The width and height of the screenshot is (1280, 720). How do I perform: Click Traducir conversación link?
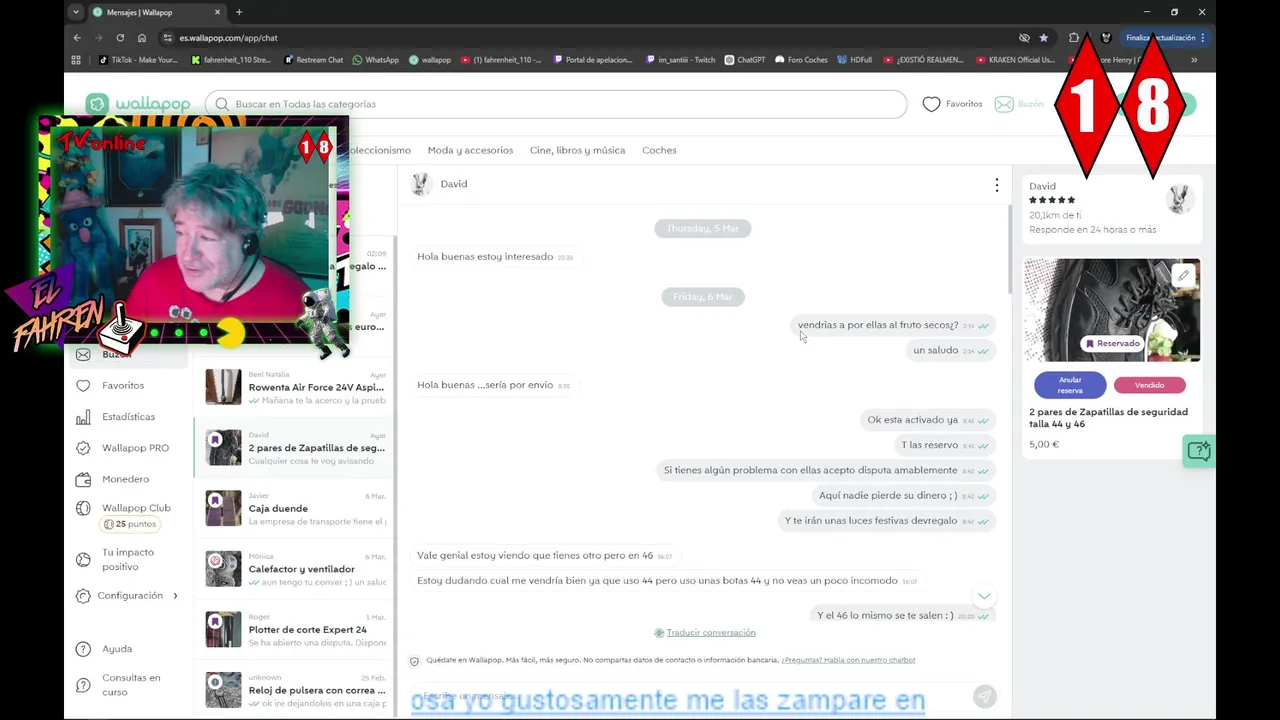(711, 632)
